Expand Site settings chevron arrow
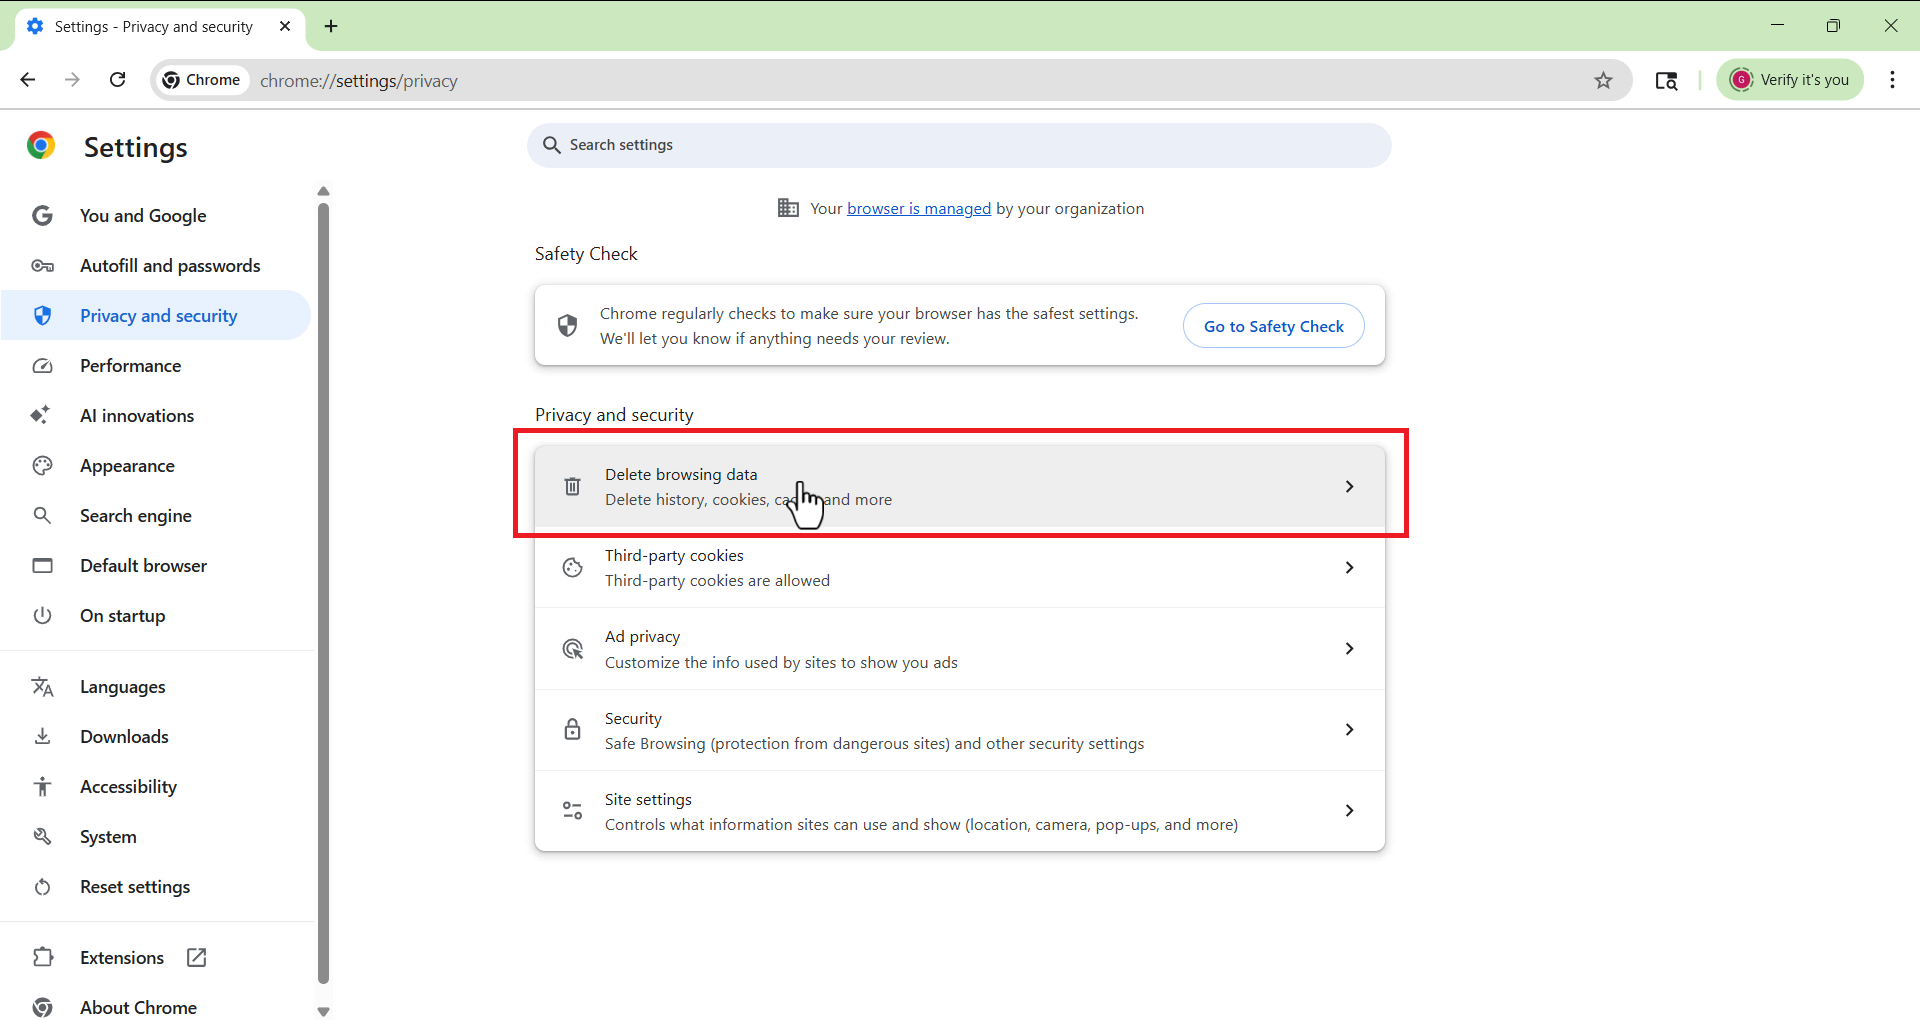This screenshot has height=1020, width=1920. [1349, 811]
